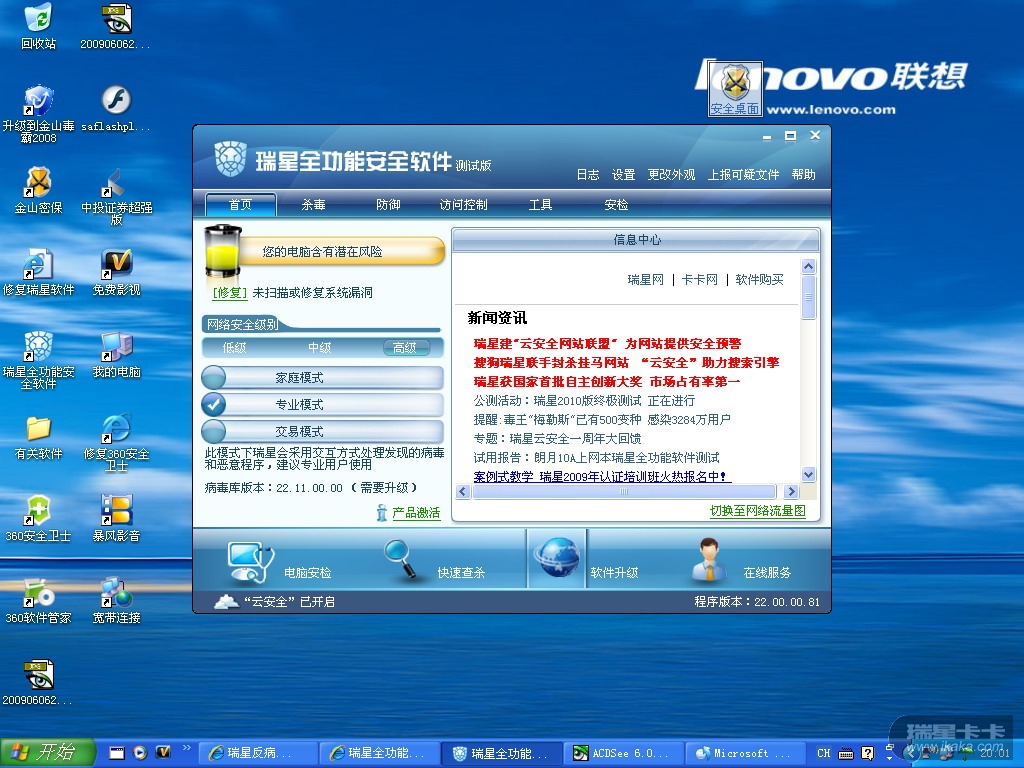Set network security level to 中级
1024x768 pixels.
tap(319, 347)
